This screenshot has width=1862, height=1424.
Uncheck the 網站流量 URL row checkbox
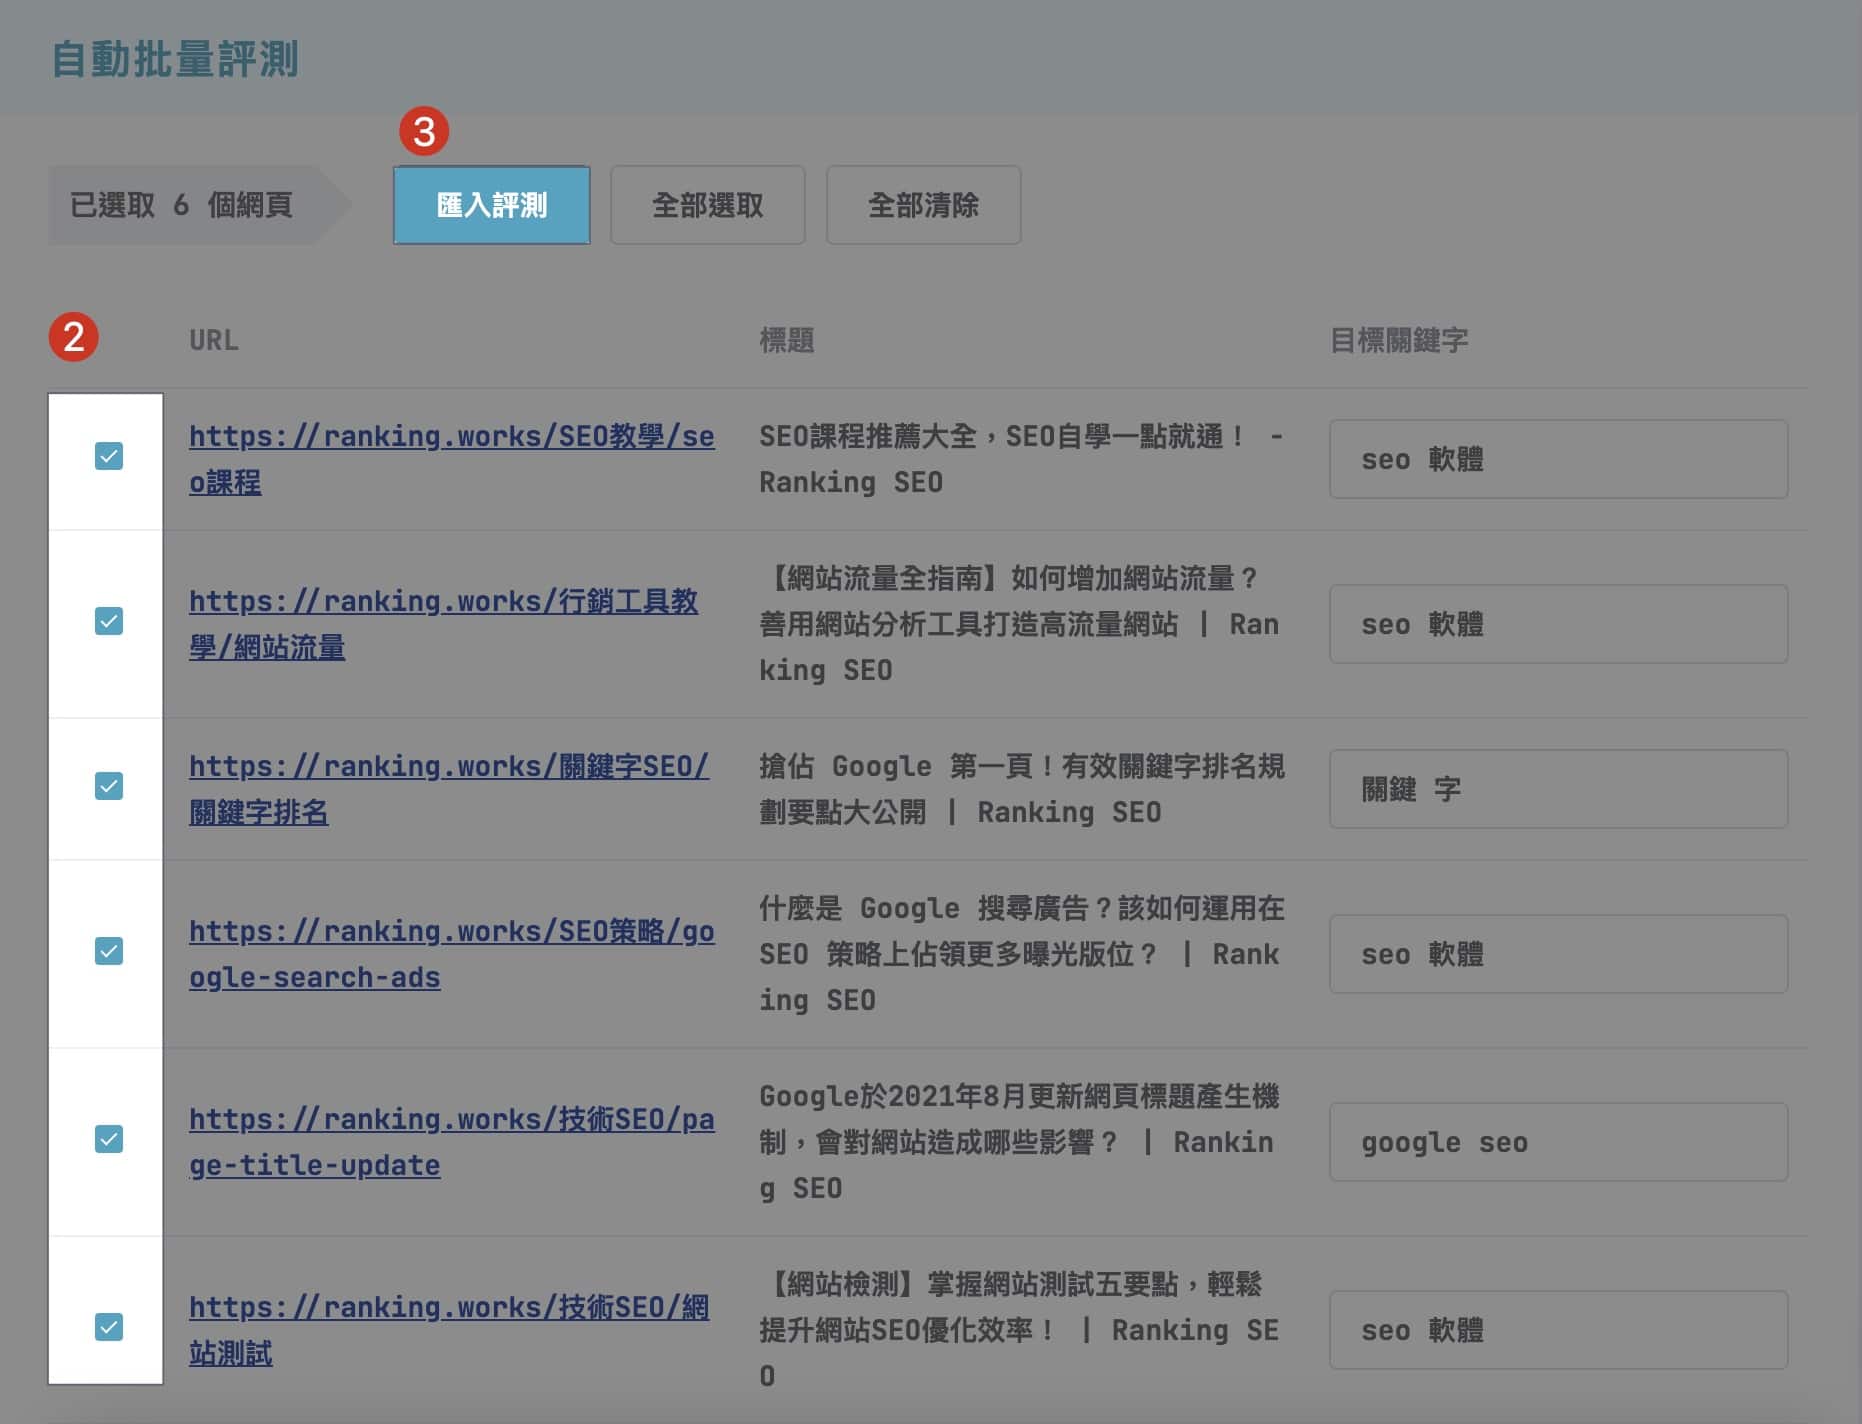point(109,621)
